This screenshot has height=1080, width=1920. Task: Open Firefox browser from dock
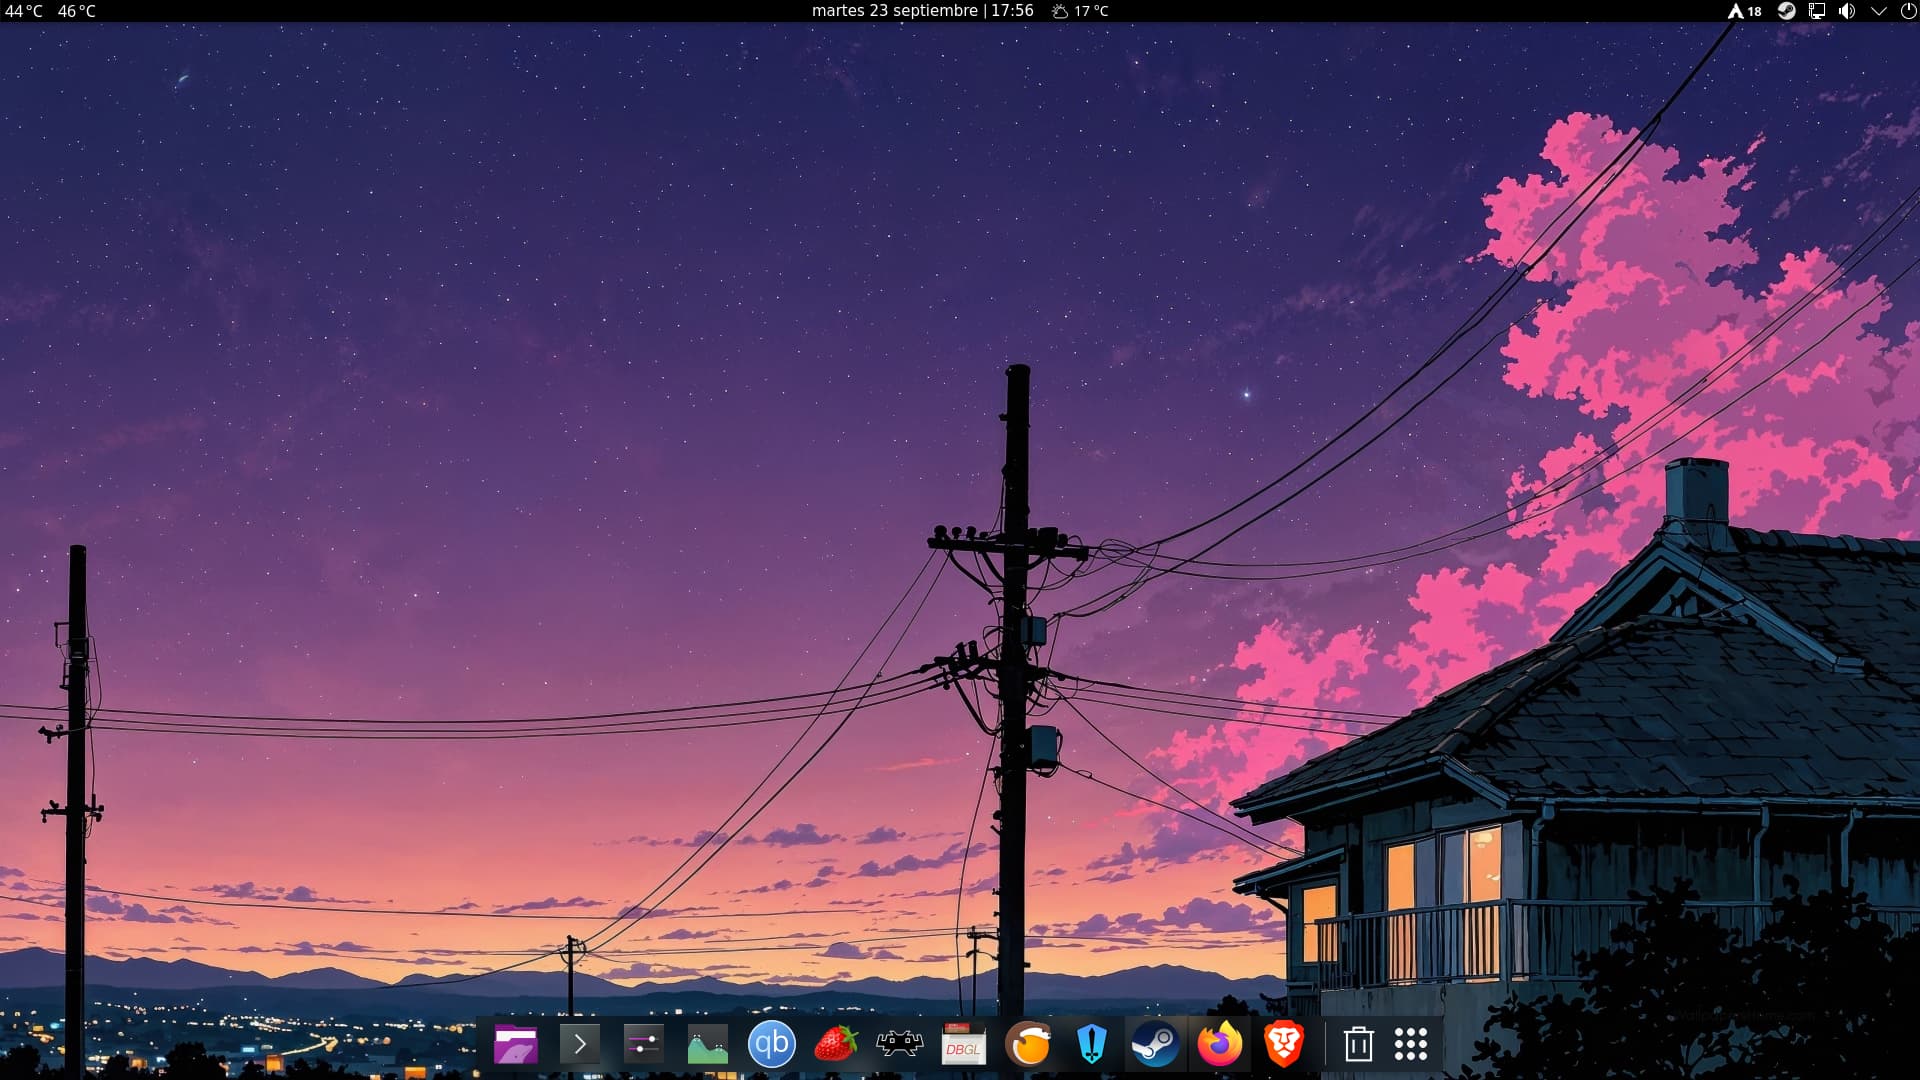tap(1219, 1045)
